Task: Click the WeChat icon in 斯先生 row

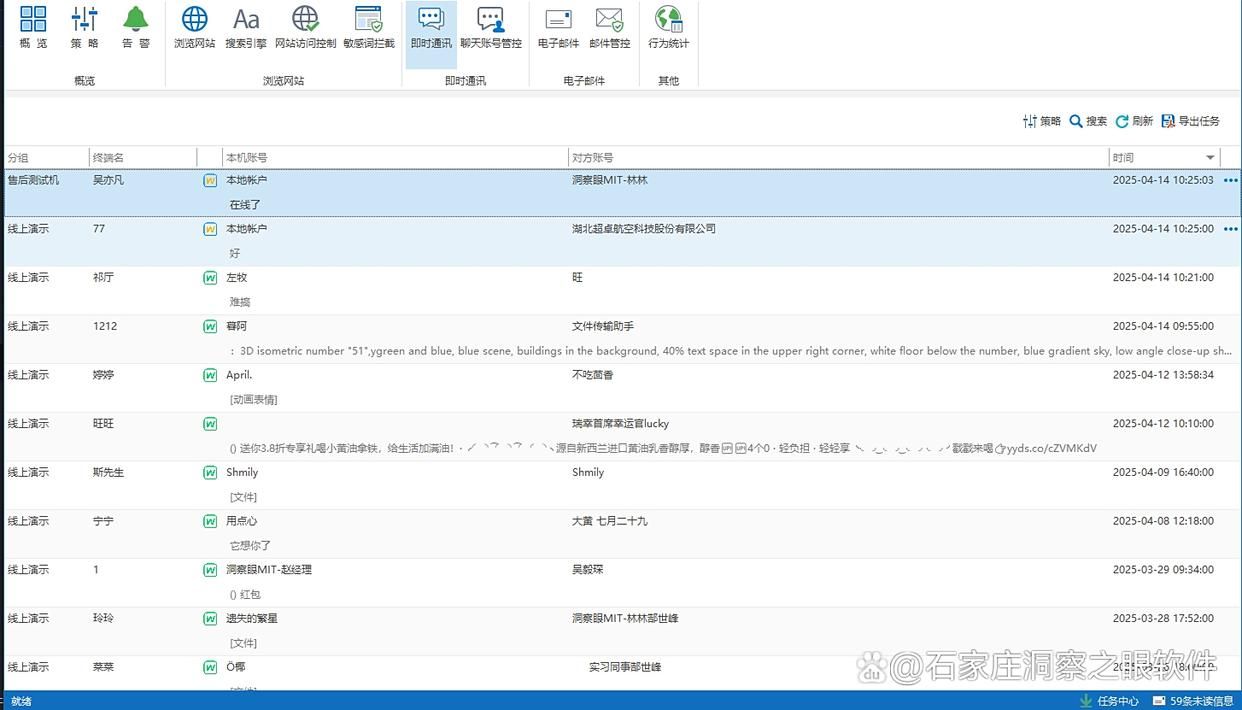Action: pyautogui.click(x=210, y=472)
